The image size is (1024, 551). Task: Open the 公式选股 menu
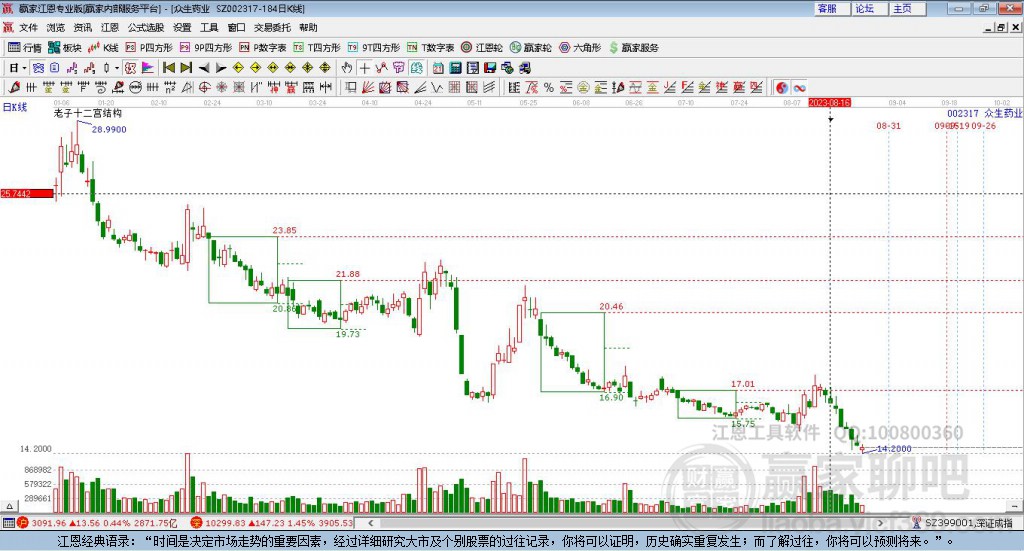(x=146, y=27)
